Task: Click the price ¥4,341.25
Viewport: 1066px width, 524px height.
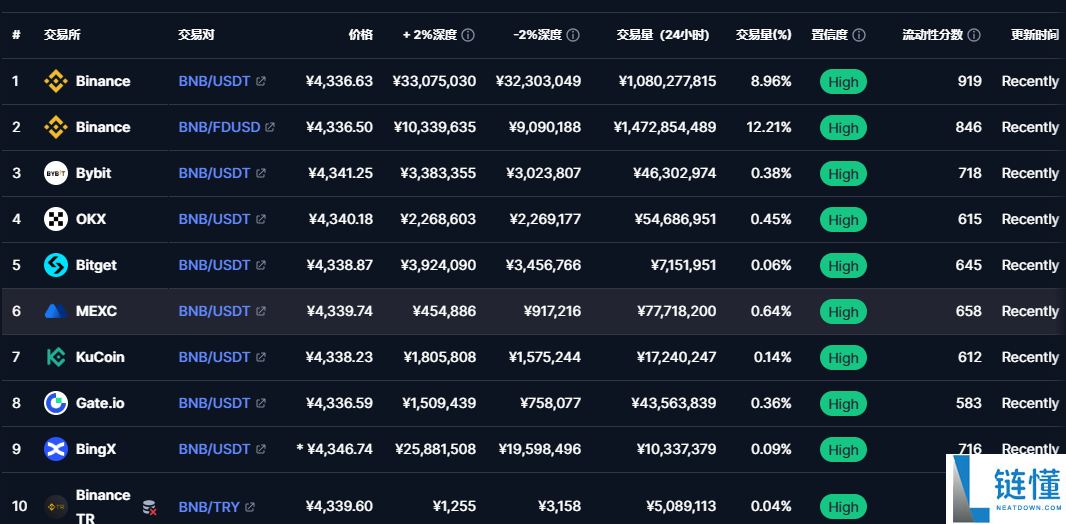Action: click(340, 173)
